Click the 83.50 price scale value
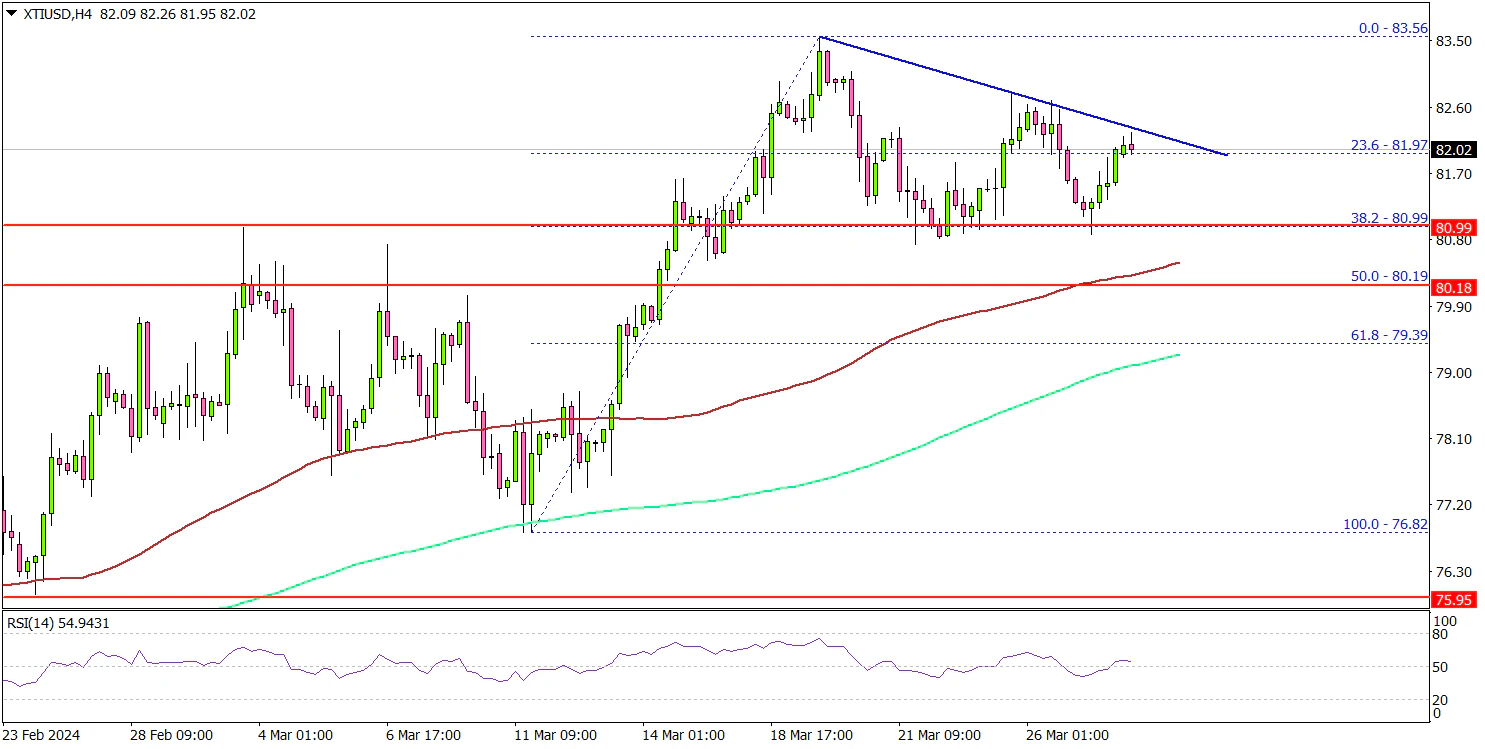The image size is (1485, 749). click(x=1450, y=41)
